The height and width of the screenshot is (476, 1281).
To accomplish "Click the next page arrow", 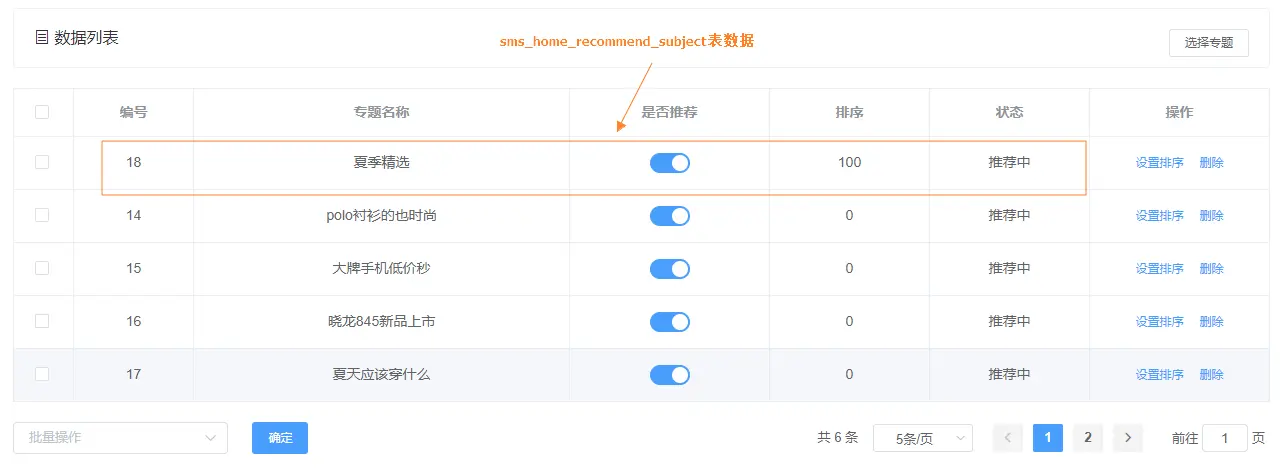I will [1128, 438].
